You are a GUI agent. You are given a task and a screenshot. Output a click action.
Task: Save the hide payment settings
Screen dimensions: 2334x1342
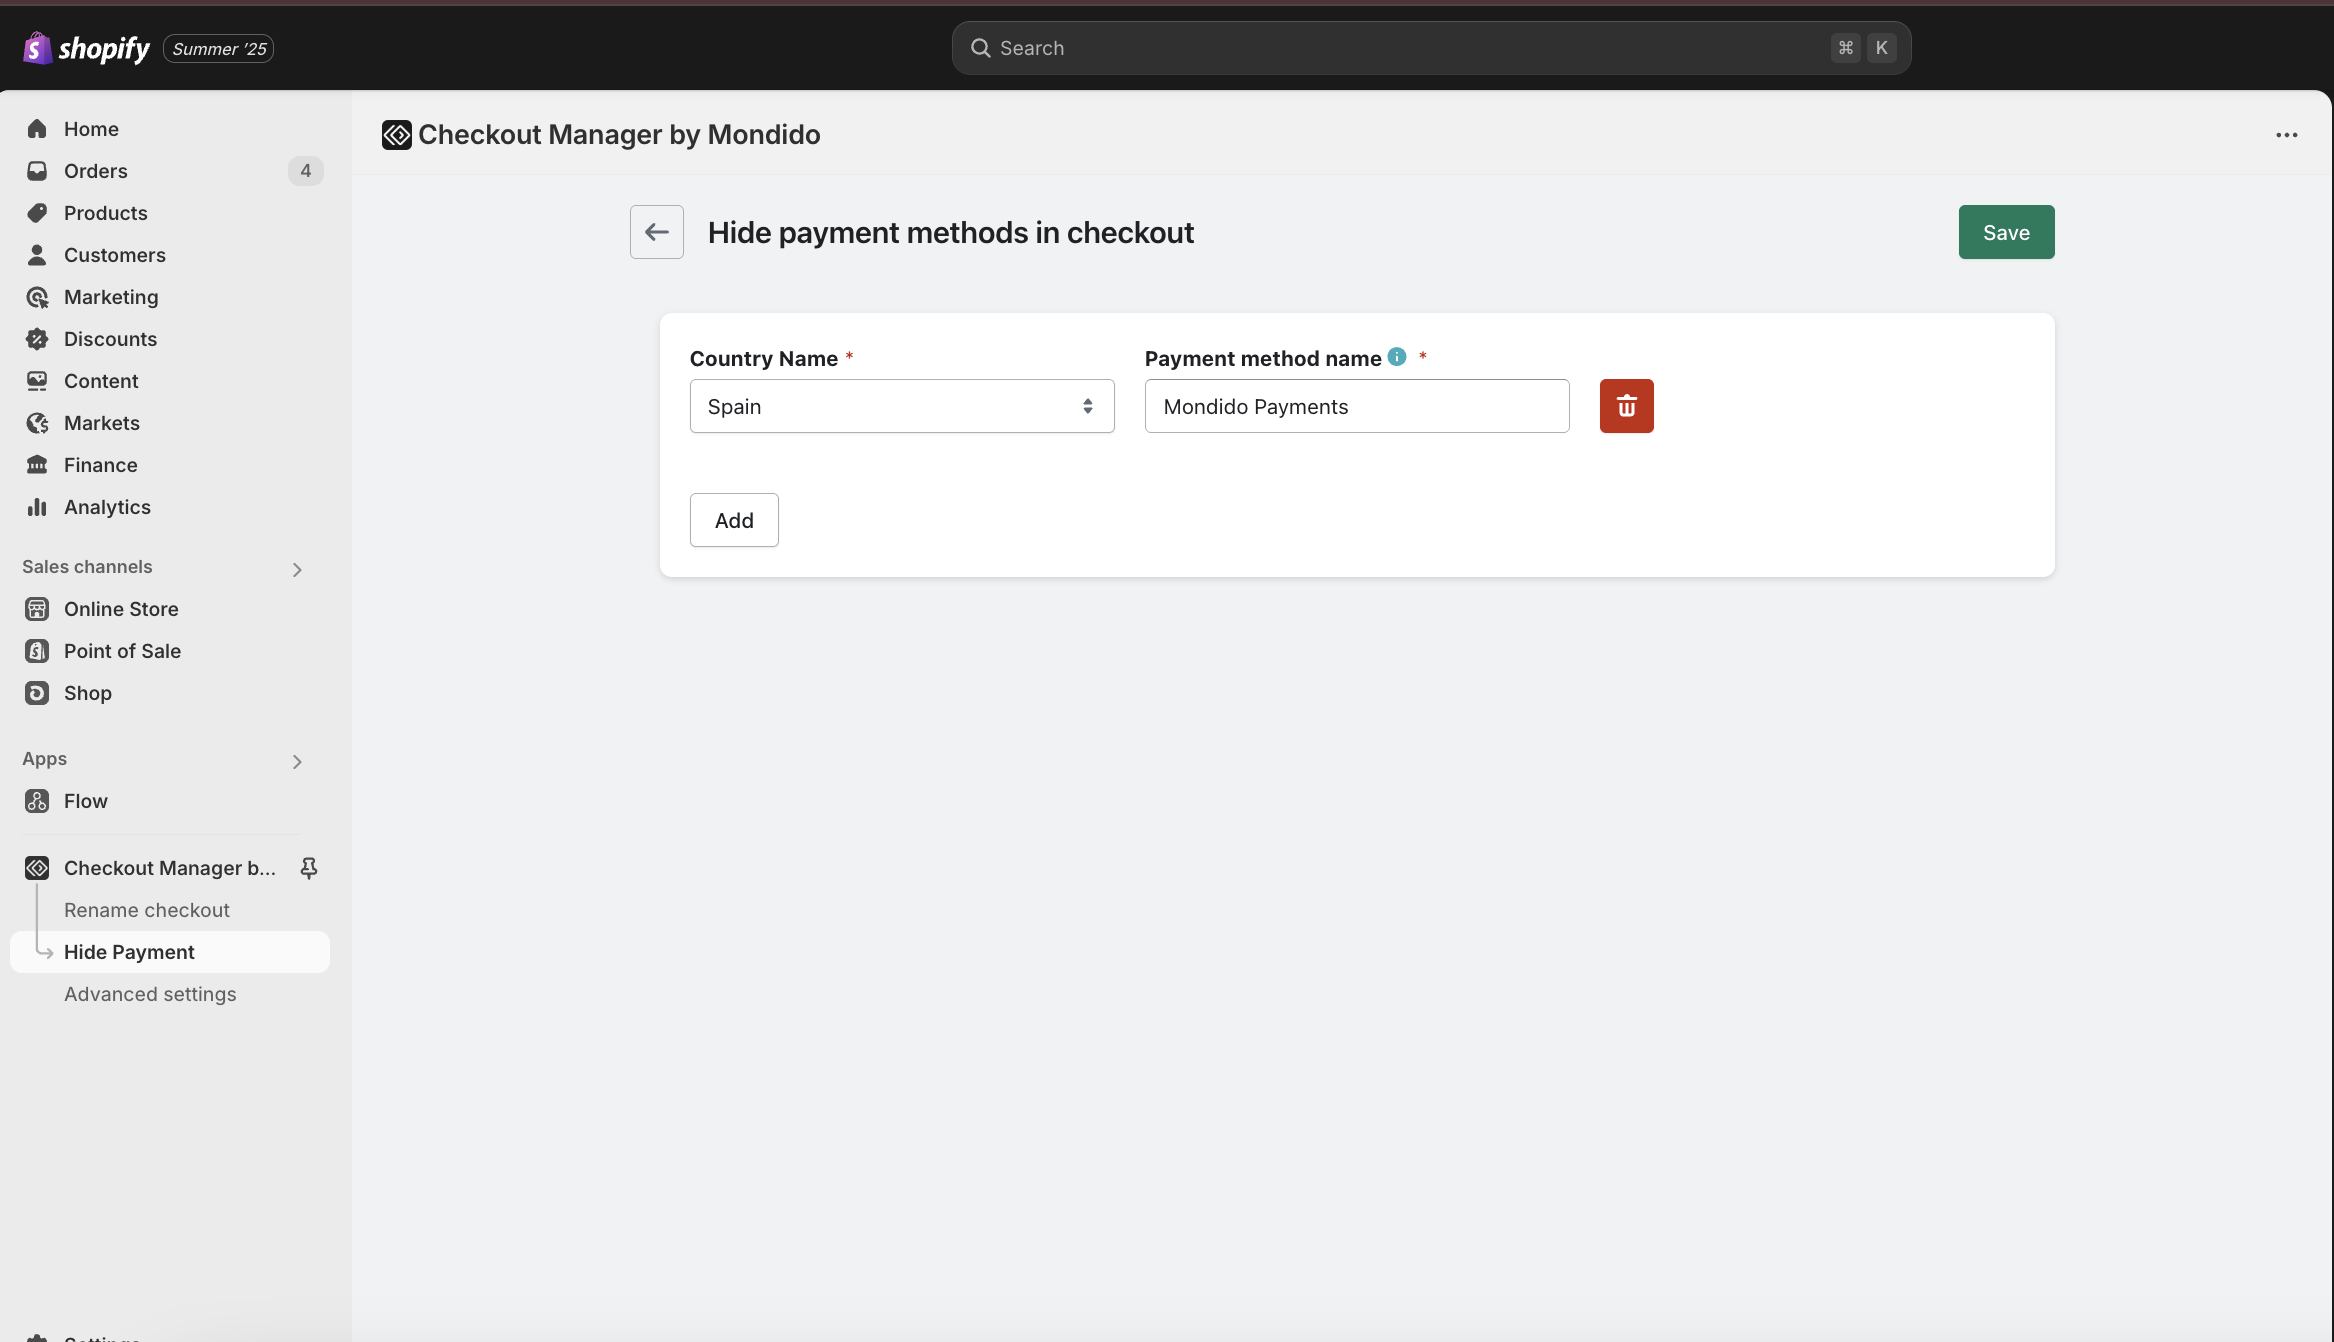tap(2006, 232)
